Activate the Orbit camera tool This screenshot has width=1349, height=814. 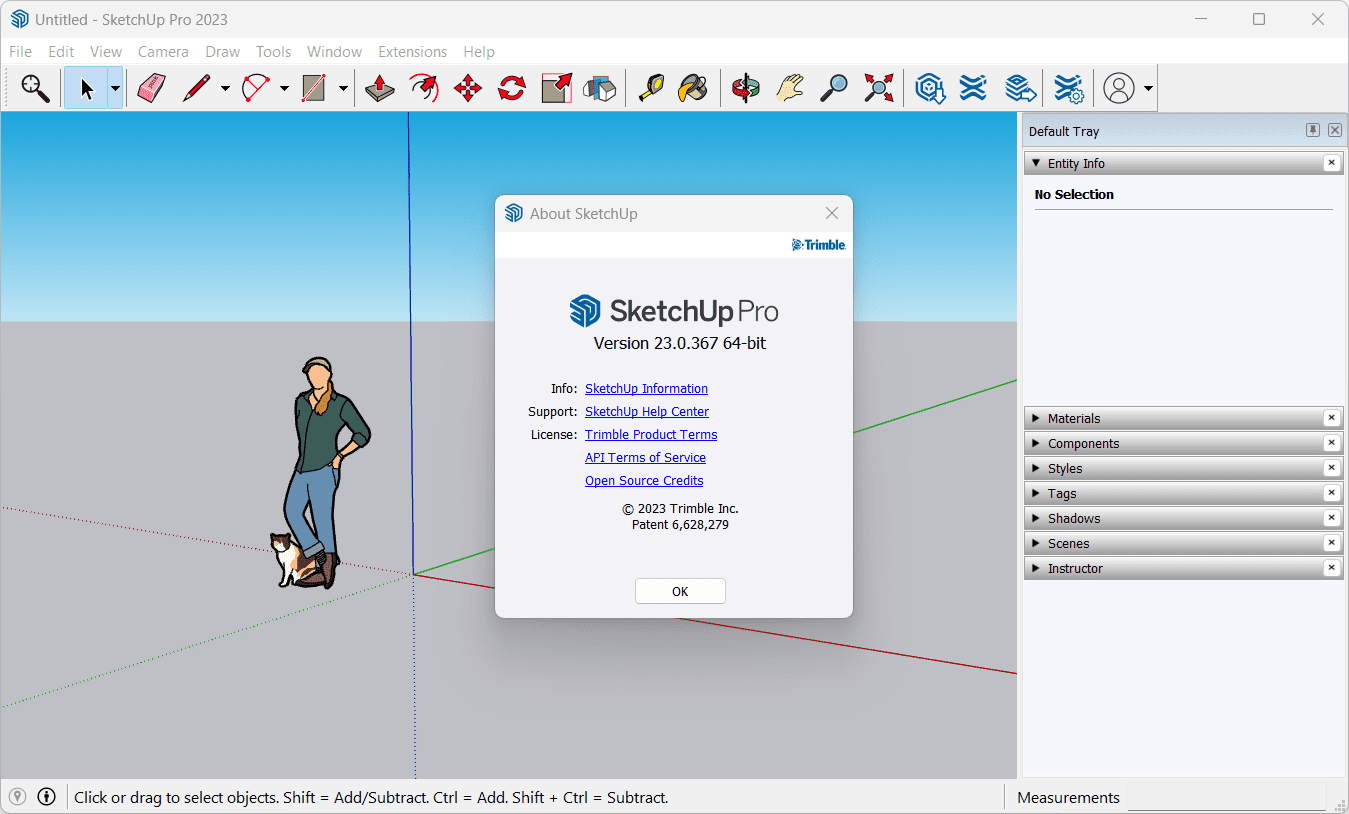[745, 89]
